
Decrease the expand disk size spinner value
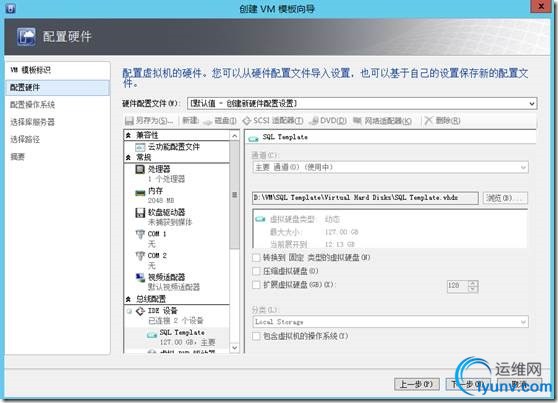coord(473,289)
